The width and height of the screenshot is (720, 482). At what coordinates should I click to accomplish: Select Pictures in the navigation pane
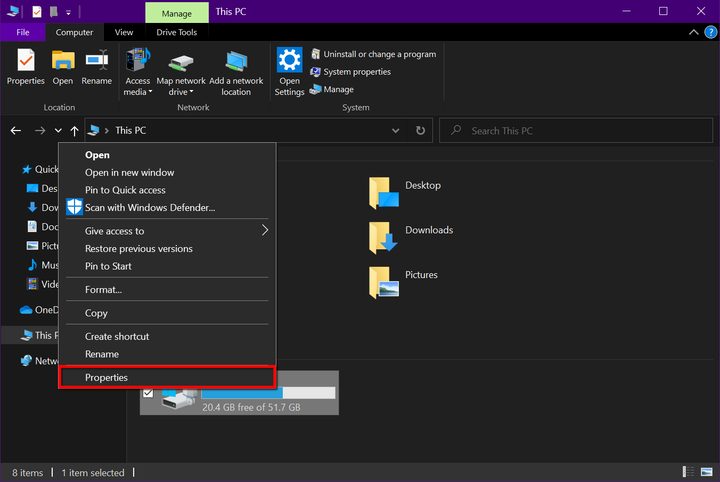(42, 246)
